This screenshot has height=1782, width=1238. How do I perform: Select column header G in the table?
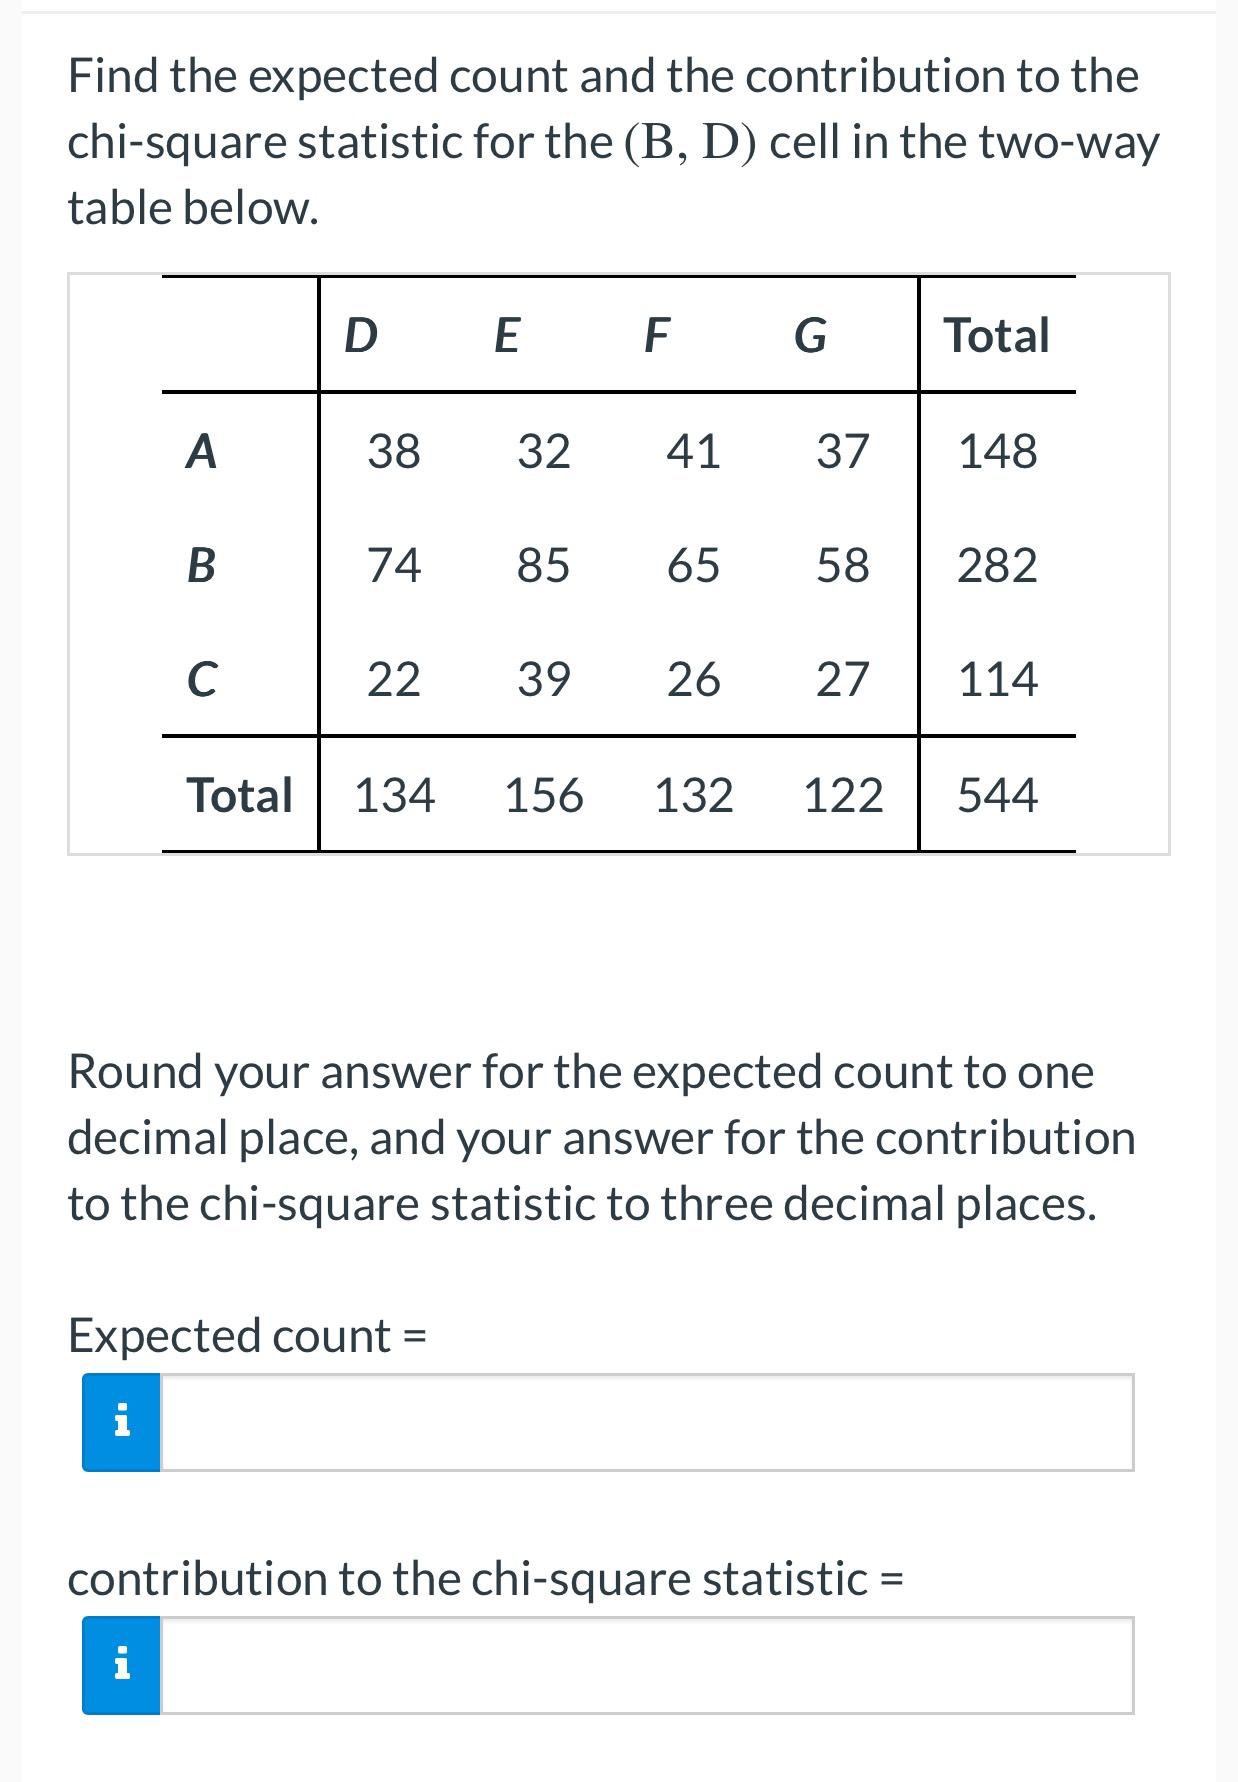point(812,336)
